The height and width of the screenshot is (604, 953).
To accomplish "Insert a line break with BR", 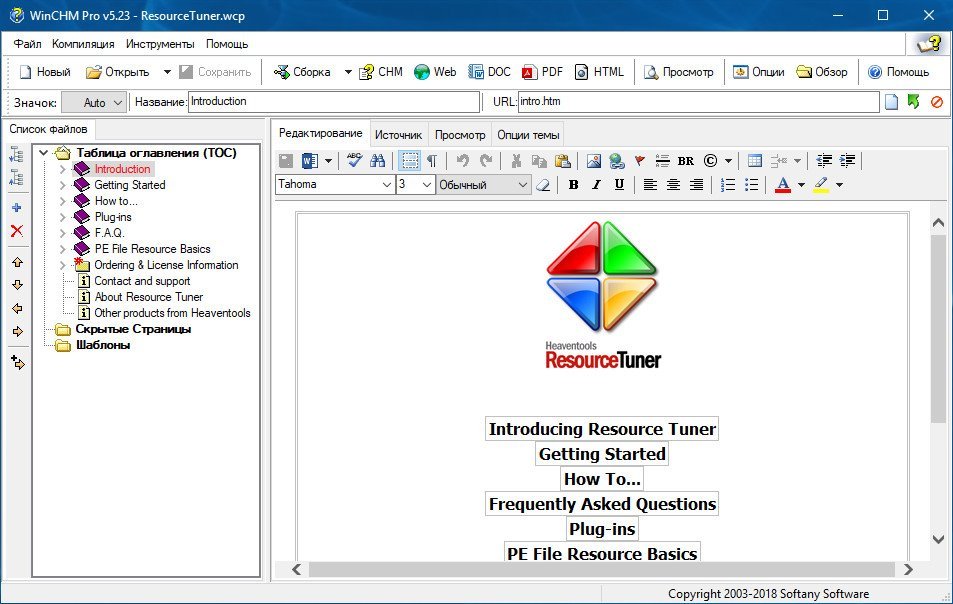I will [686, 161].
